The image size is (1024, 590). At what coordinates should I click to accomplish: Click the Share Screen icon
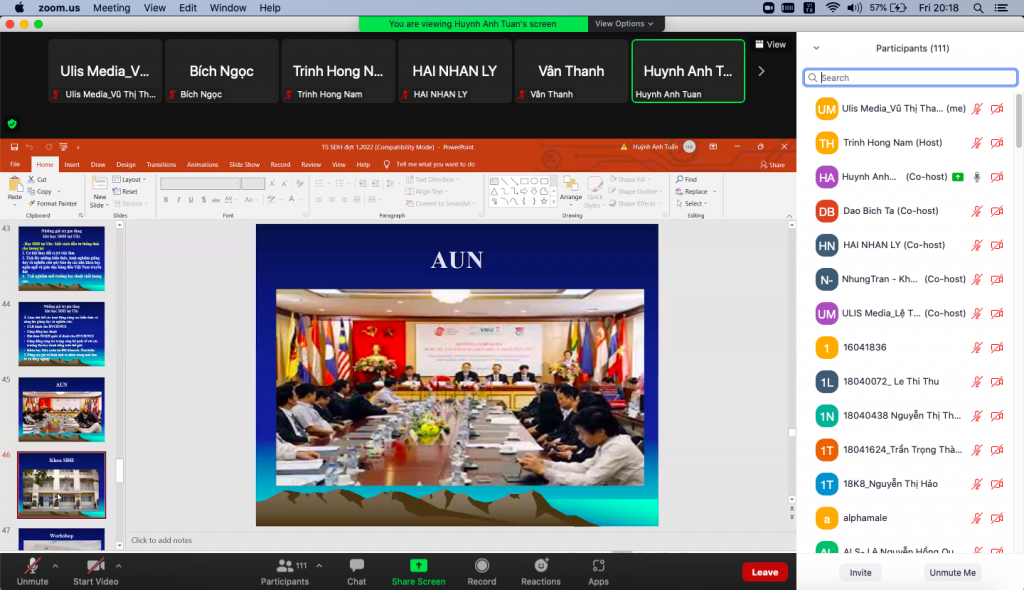(418, 566)
